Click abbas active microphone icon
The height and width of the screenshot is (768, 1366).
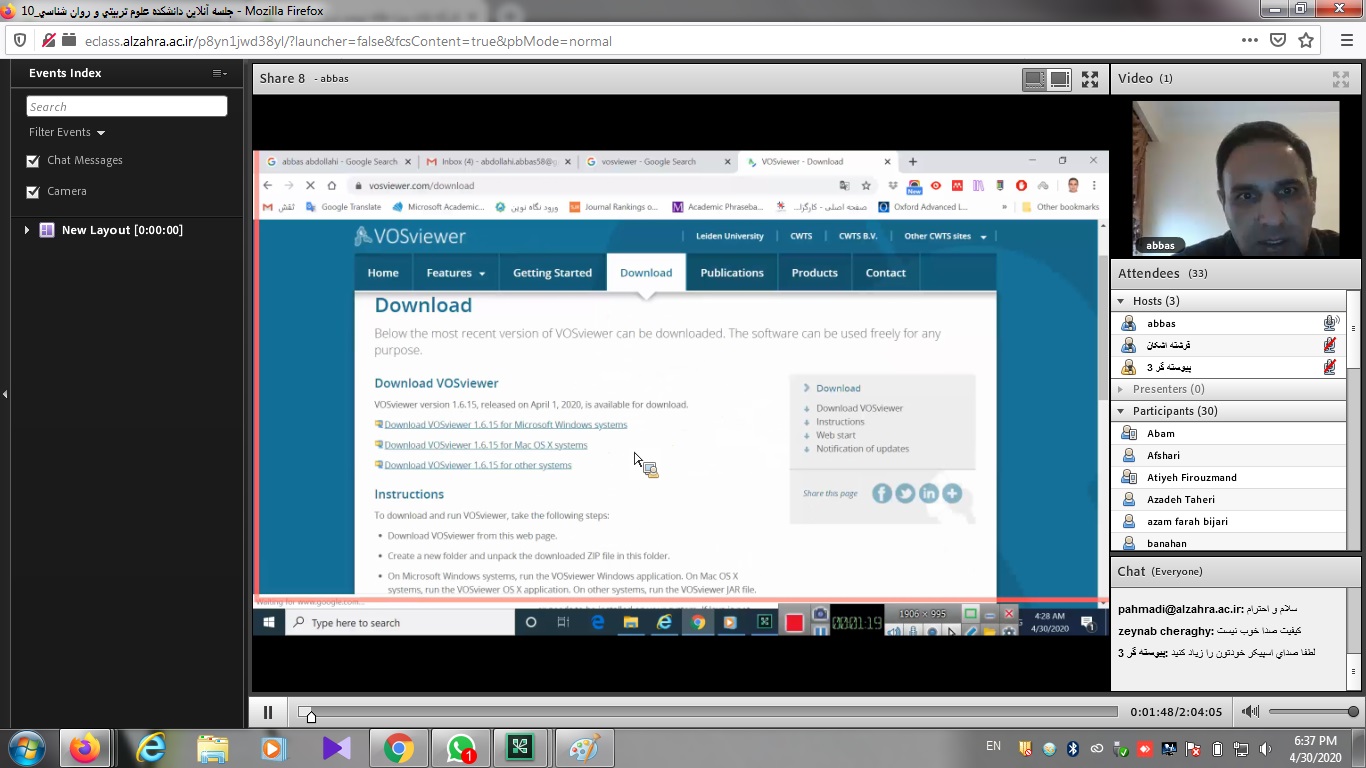1331,323
